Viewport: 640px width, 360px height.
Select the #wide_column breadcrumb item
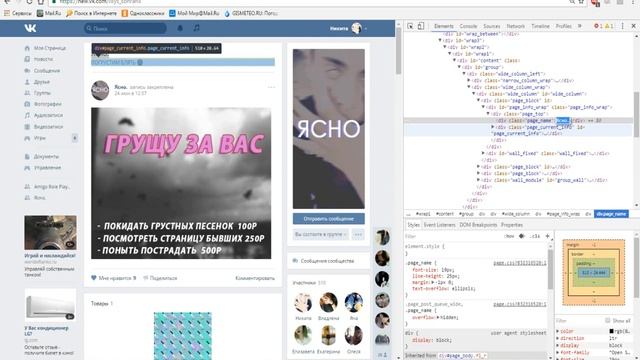[516, 214]
